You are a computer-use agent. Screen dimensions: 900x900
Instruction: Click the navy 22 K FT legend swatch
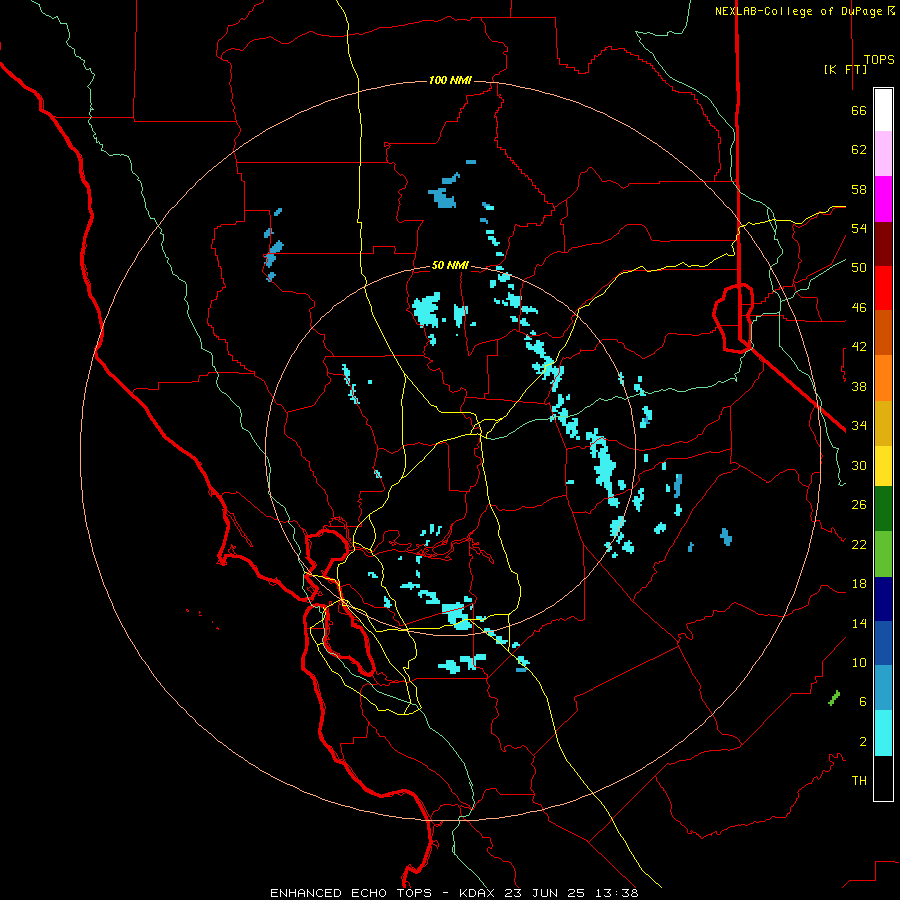click(x=883, y=599)
